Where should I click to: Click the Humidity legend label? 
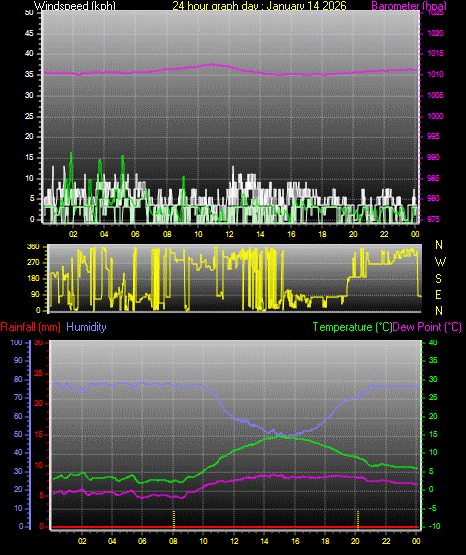click(x=86, y=327)
